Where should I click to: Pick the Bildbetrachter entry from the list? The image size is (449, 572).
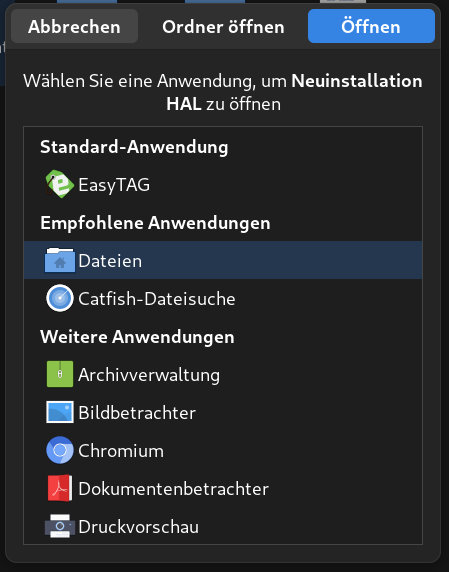point(223,412)
